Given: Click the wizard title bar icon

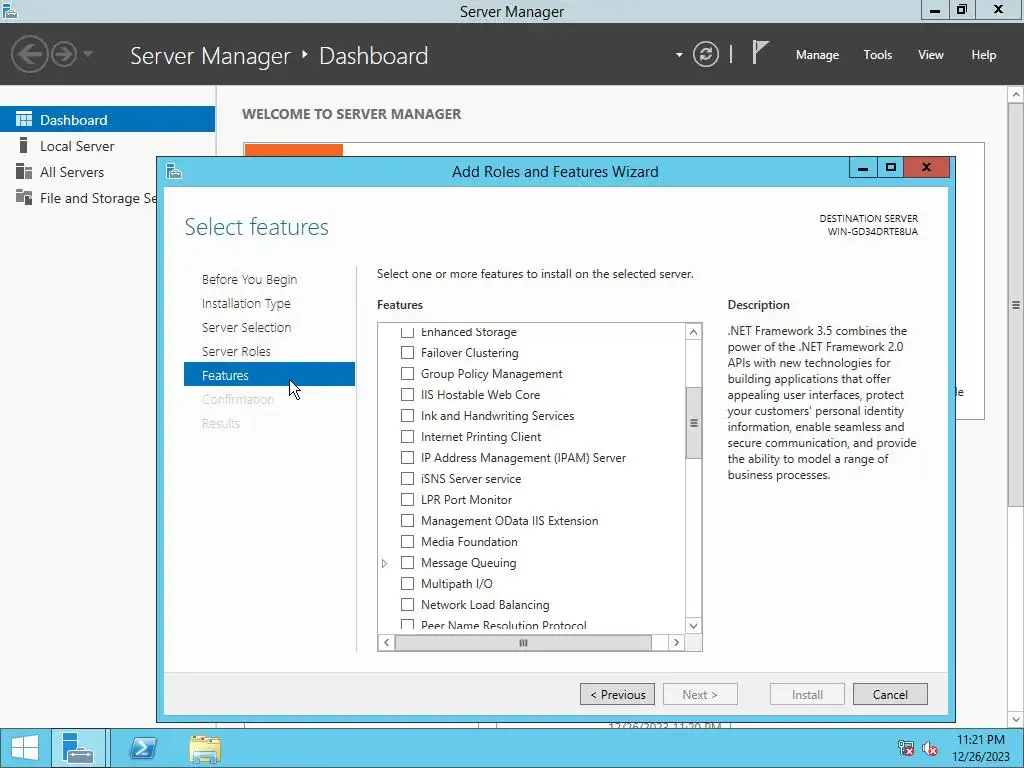Looking at the screenshot, I should coord(174,171).
